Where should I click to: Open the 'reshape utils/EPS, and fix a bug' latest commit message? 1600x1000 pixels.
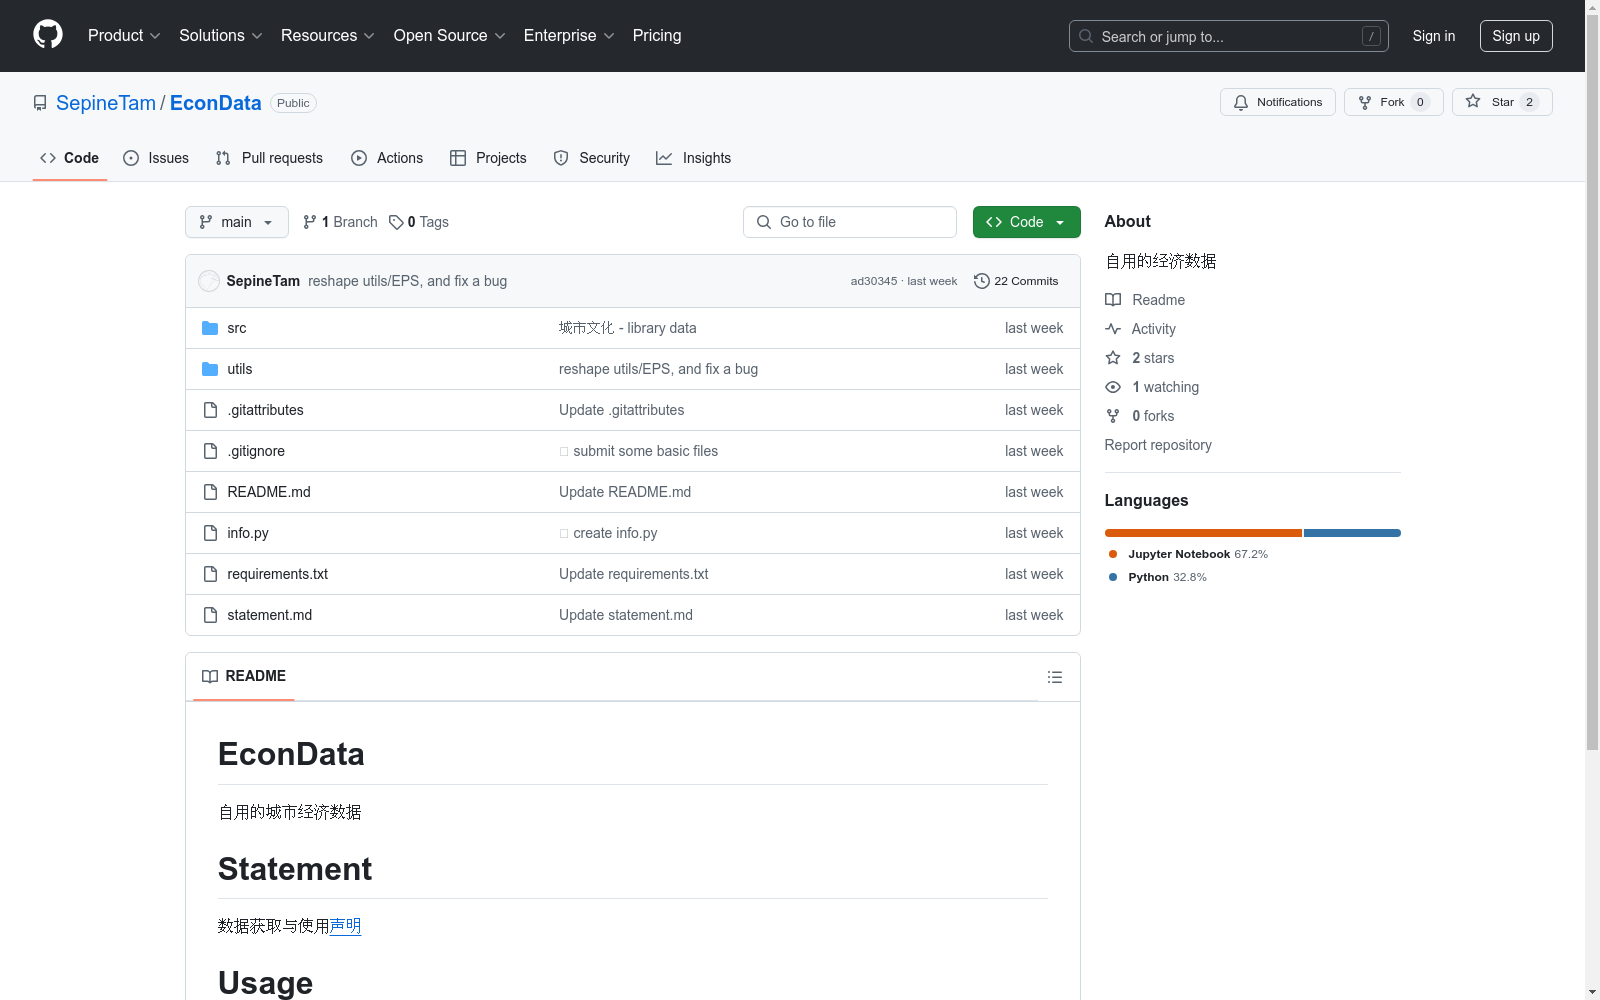tap(408, 281)
